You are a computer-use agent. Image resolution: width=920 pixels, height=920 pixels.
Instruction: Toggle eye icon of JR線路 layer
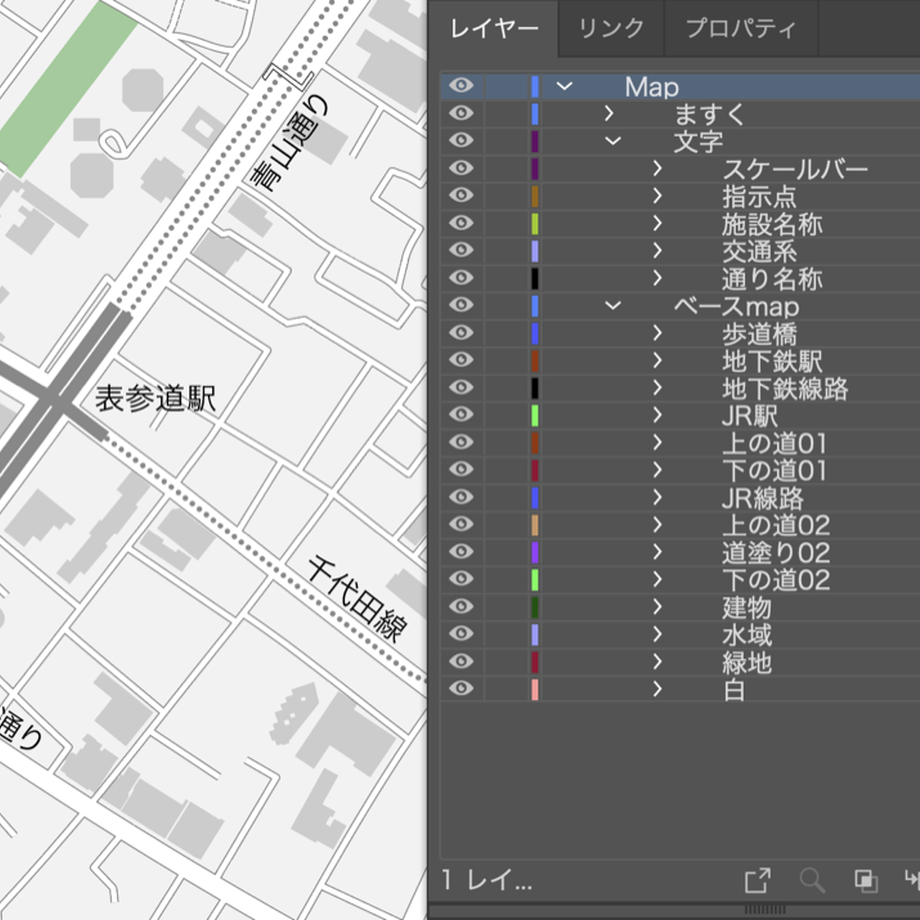(x=461, y=497)
